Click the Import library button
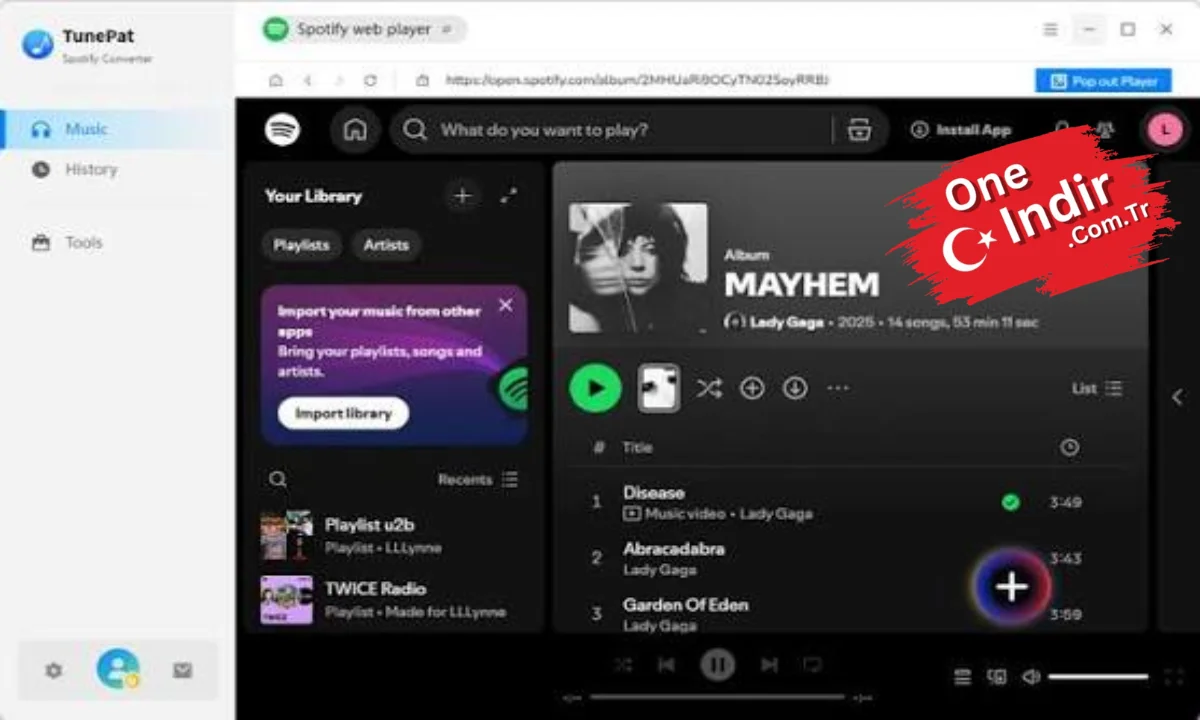Image resolution: width=1200 pixels, height=720 pixels. pos(343,413)
